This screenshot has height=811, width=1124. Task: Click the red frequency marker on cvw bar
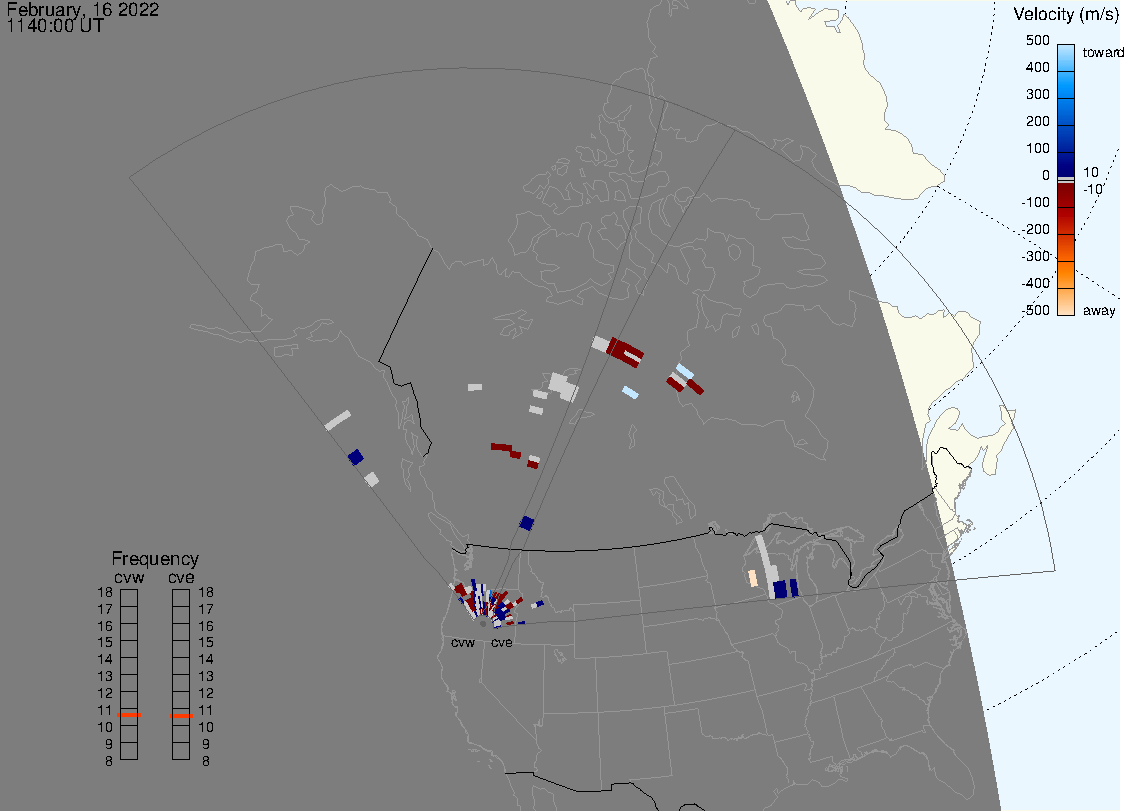[129, 715]
